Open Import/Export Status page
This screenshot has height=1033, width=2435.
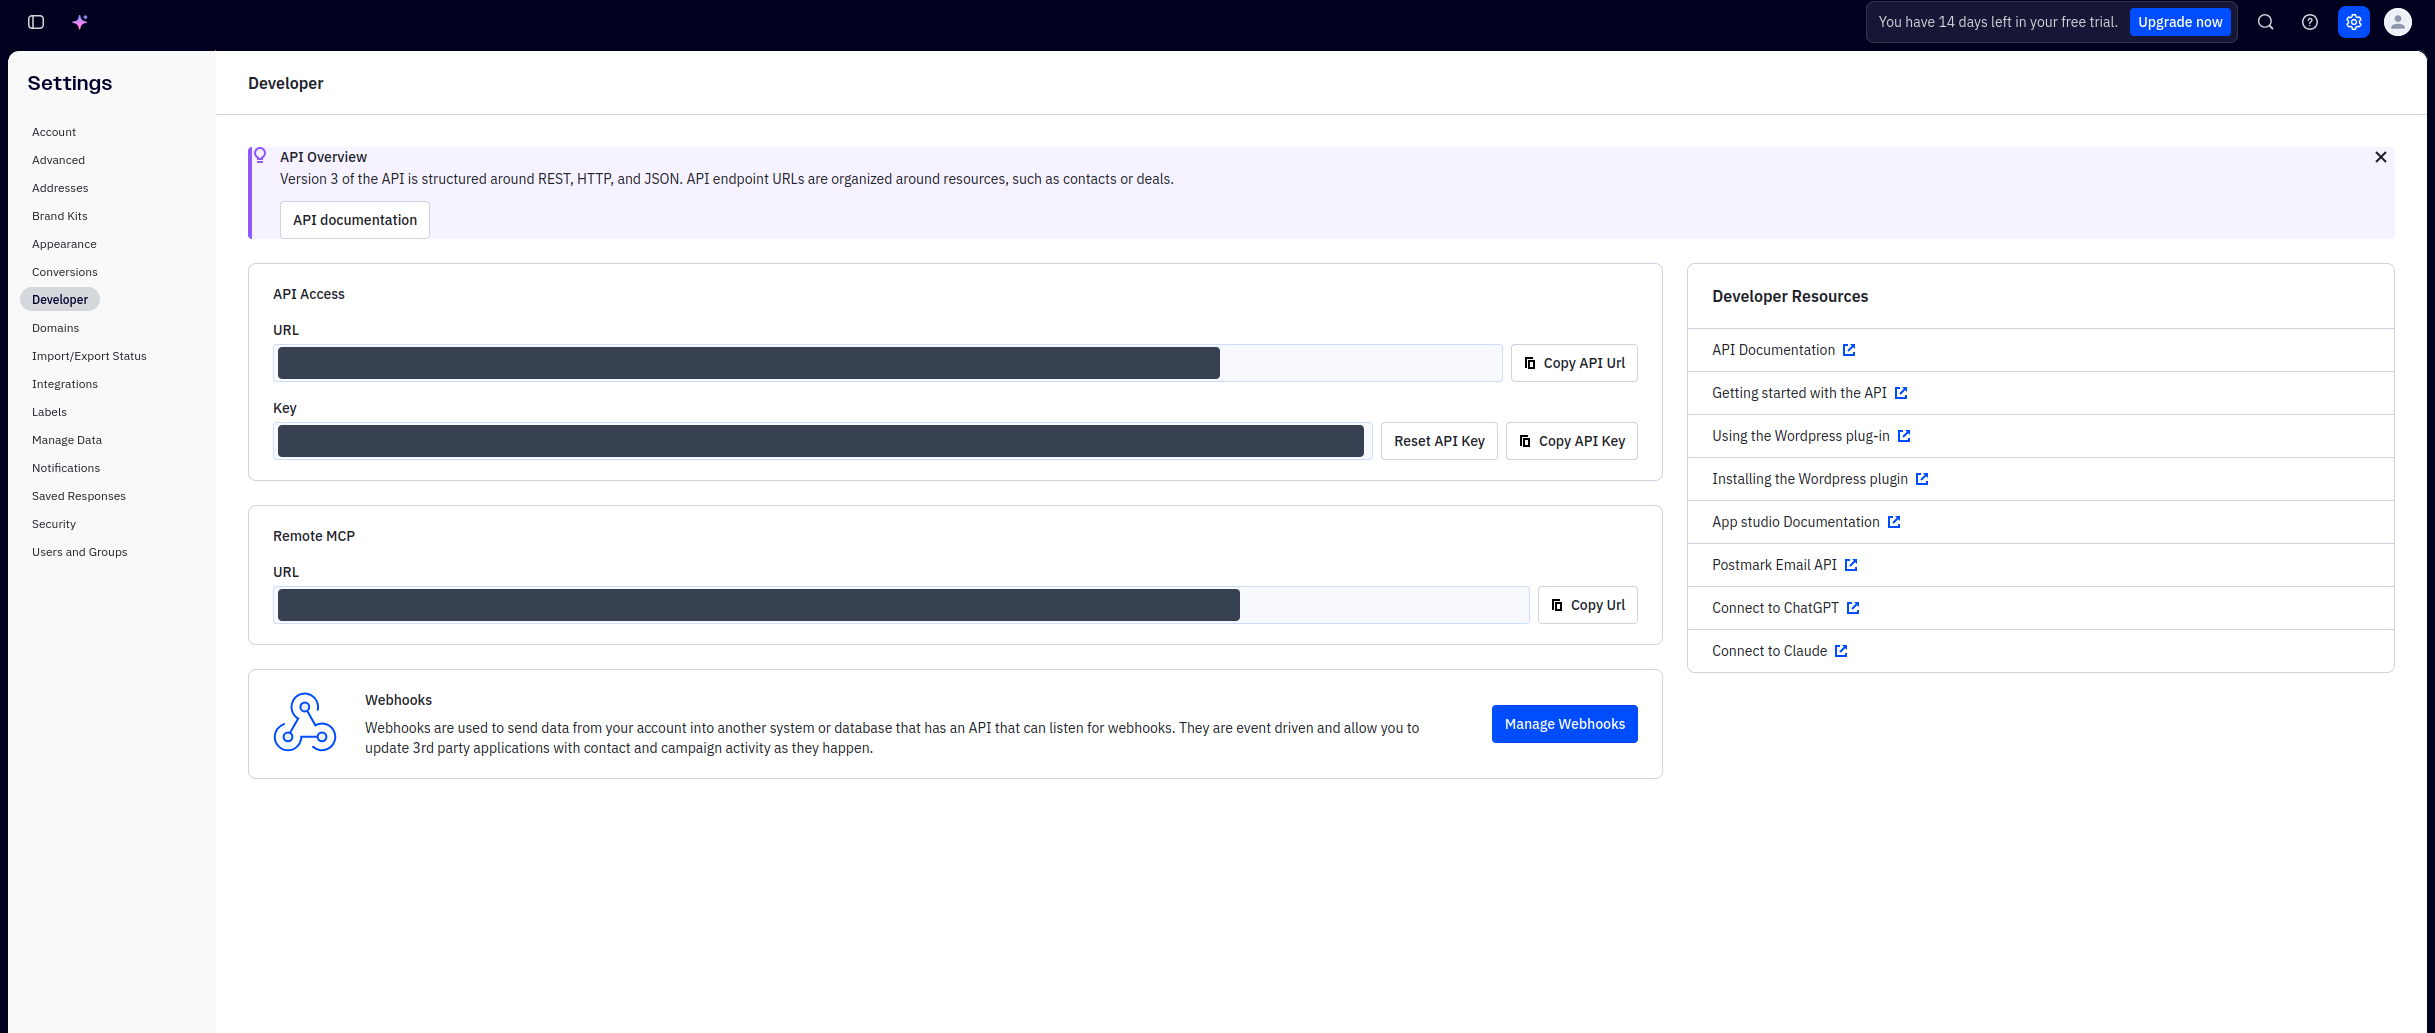click(89, 356)
